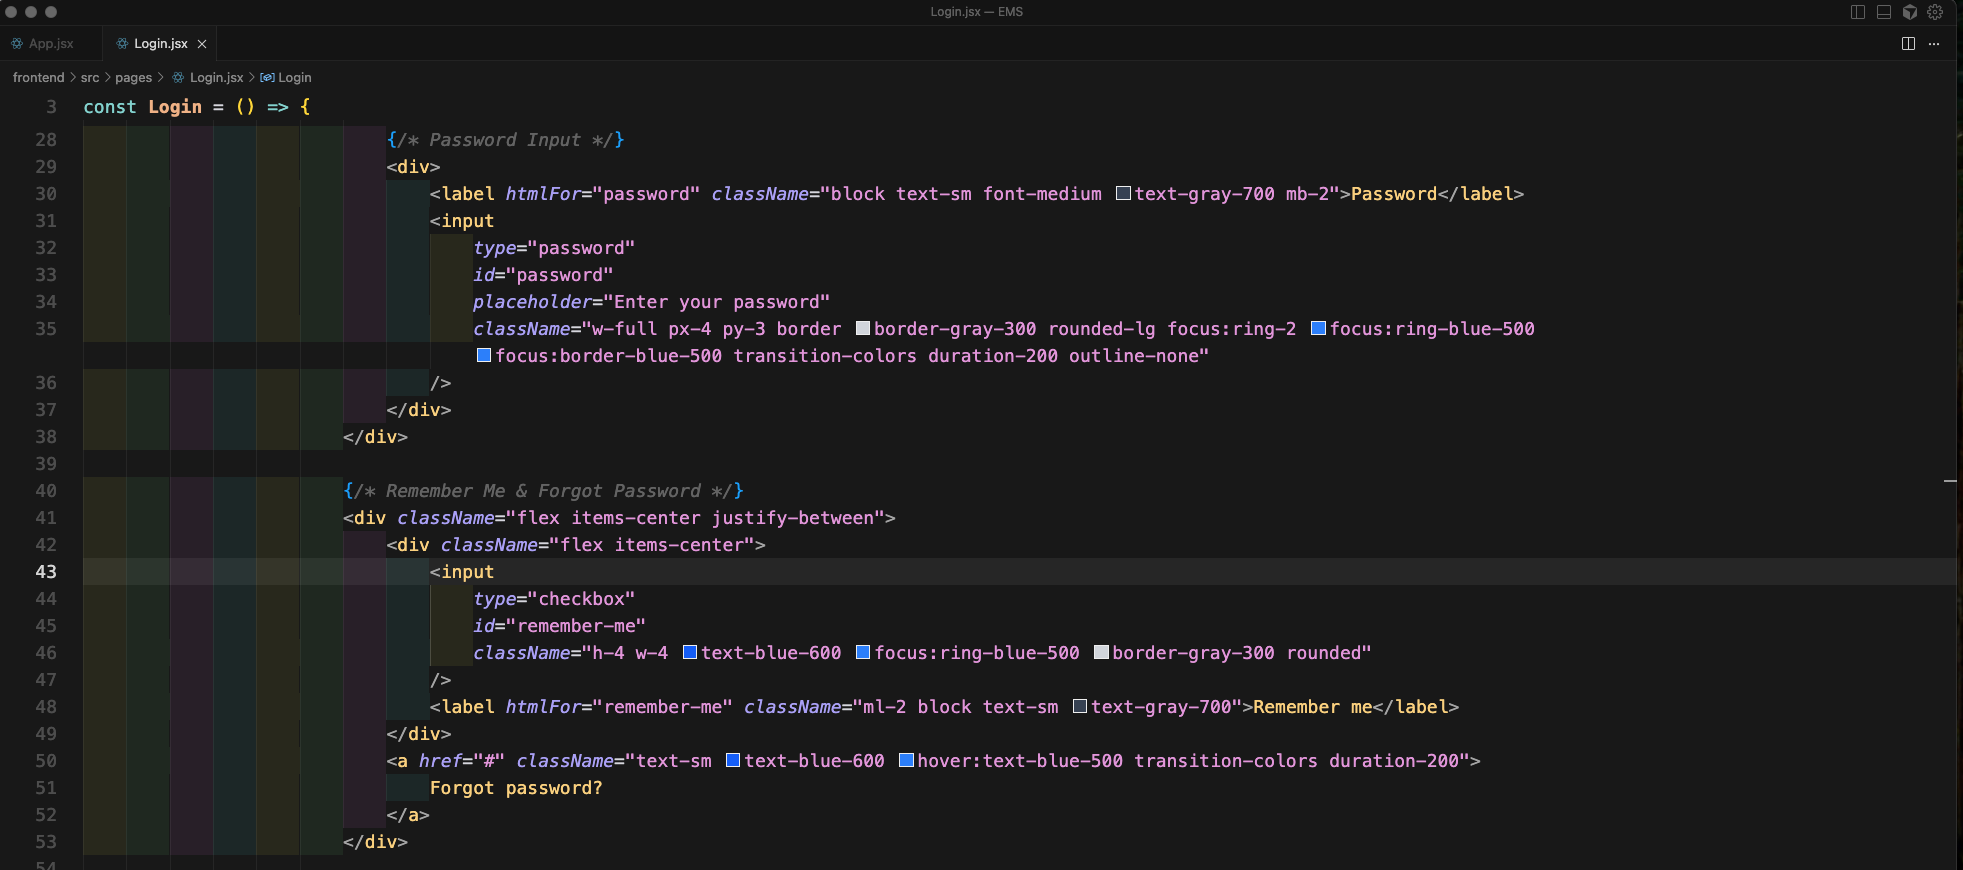Image resolution: width=1963 pixels, height=870 pixels.
Task: Click the cube-shaped icon in title bar
Action: click(x=1910, y=12)
